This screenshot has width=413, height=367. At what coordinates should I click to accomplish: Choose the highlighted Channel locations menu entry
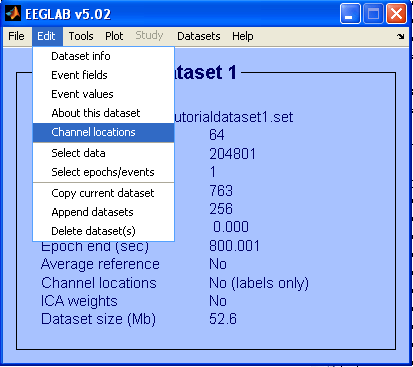(104, 132)
